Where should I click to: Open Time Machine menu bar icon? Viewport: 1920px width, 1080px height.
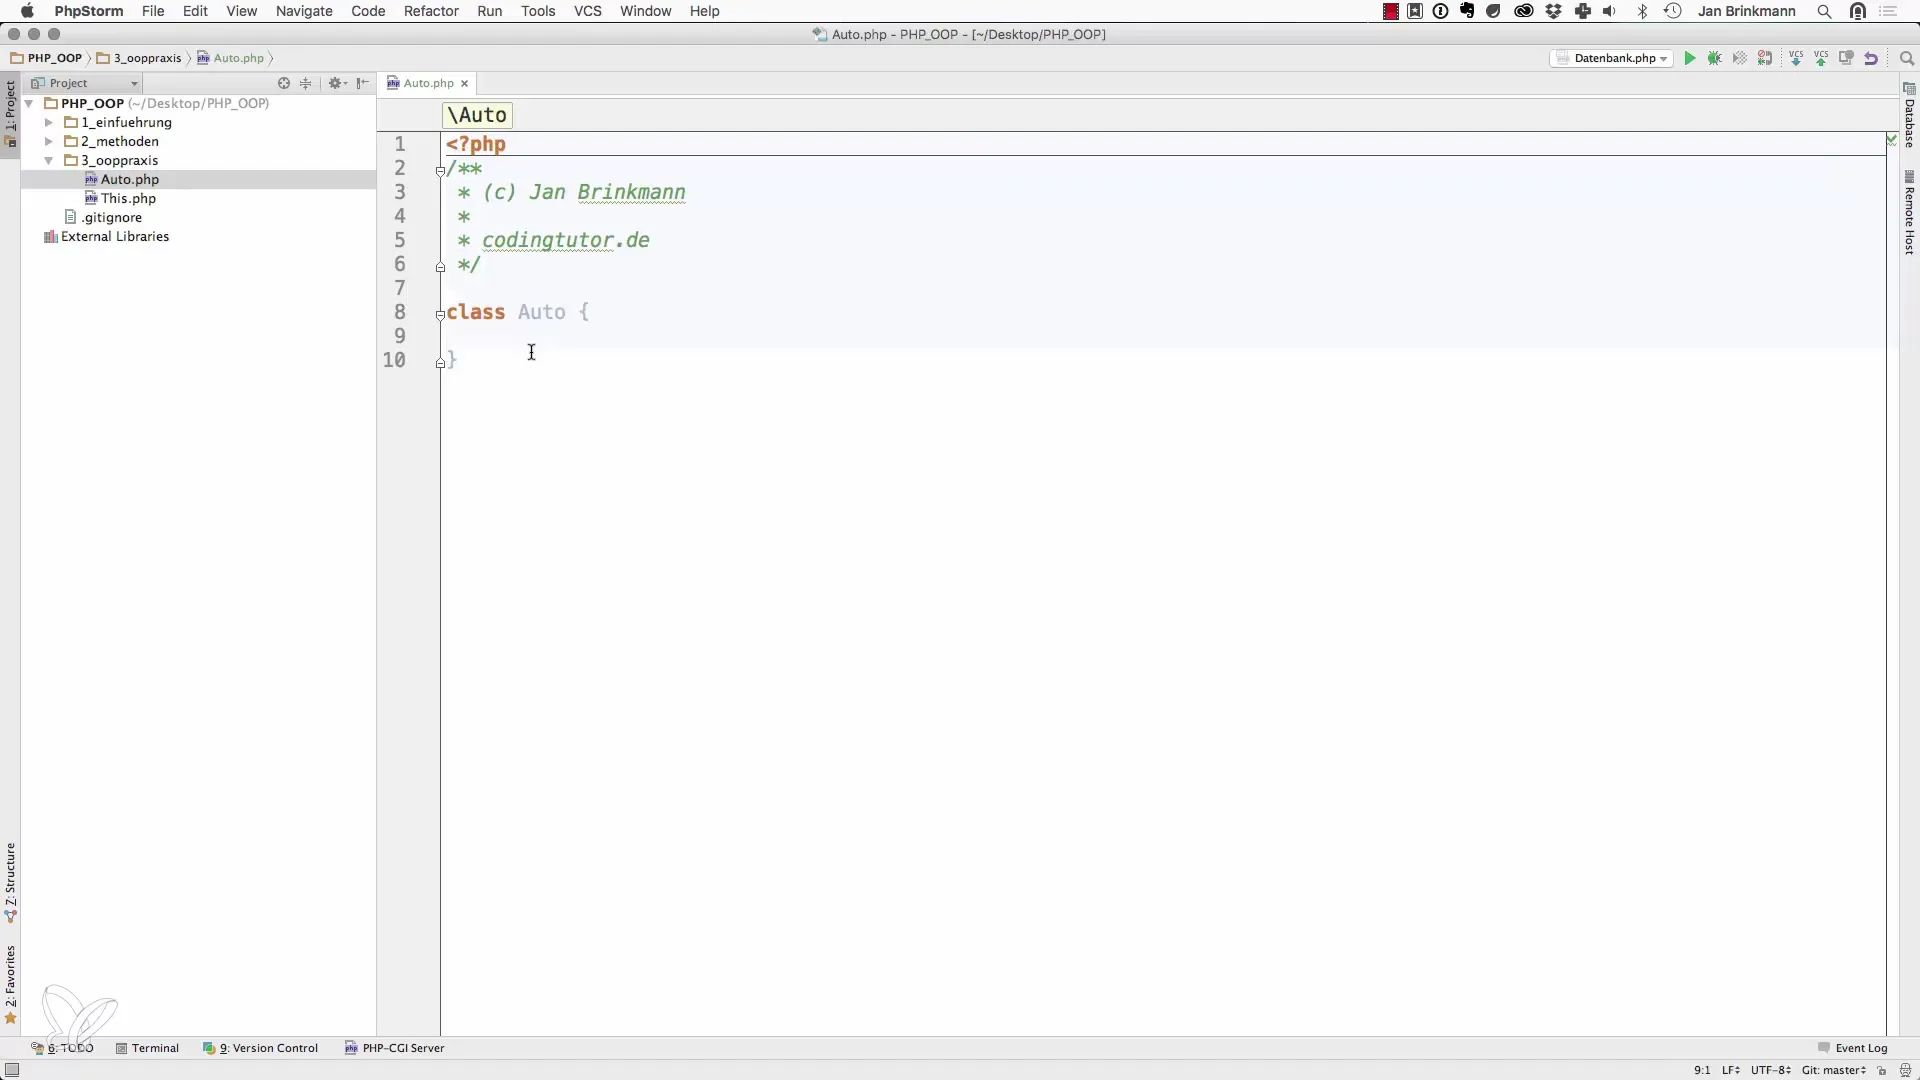tap(1672, 11)
